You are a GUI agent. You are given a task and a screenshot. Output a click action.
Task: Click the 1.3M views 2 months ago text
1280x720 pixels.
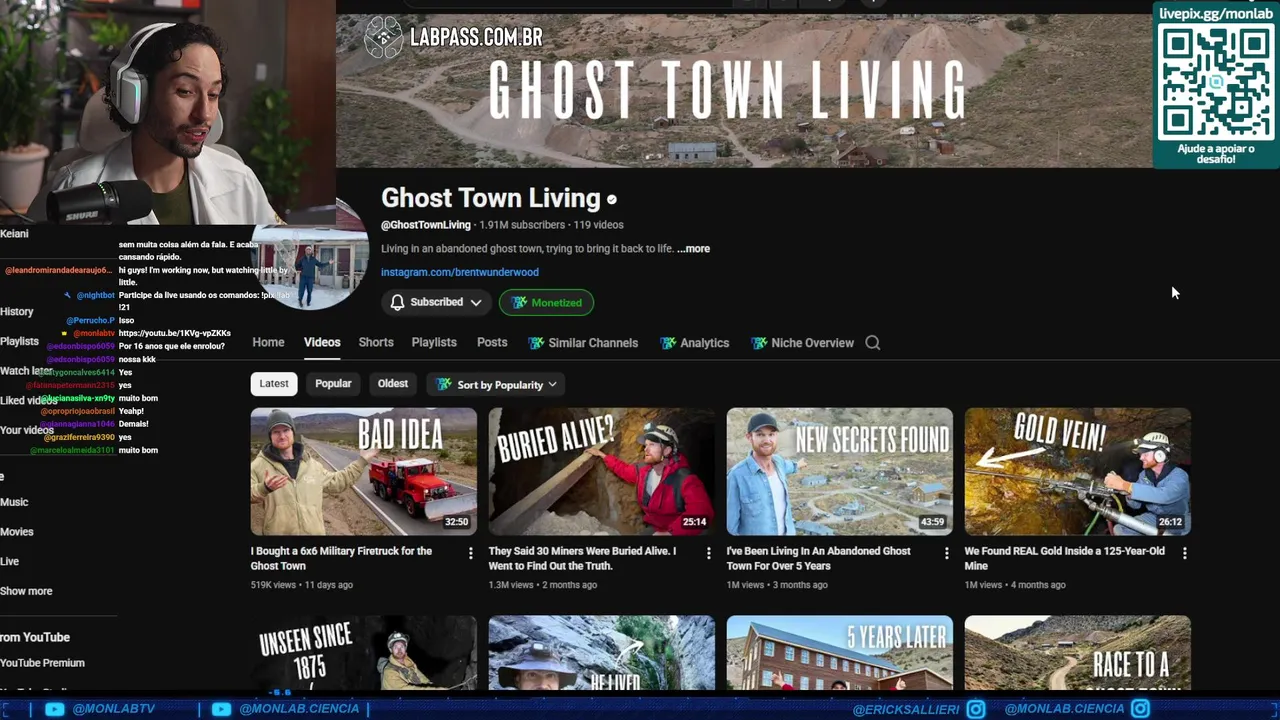tap(543, 585)
